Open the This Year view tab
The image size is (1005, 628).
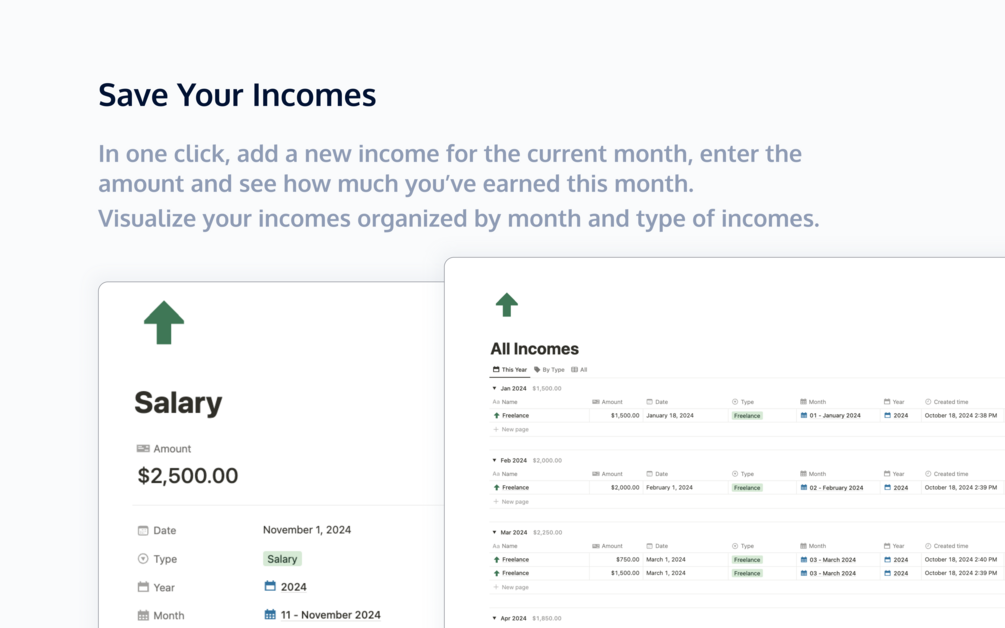[x=510, y=370]
